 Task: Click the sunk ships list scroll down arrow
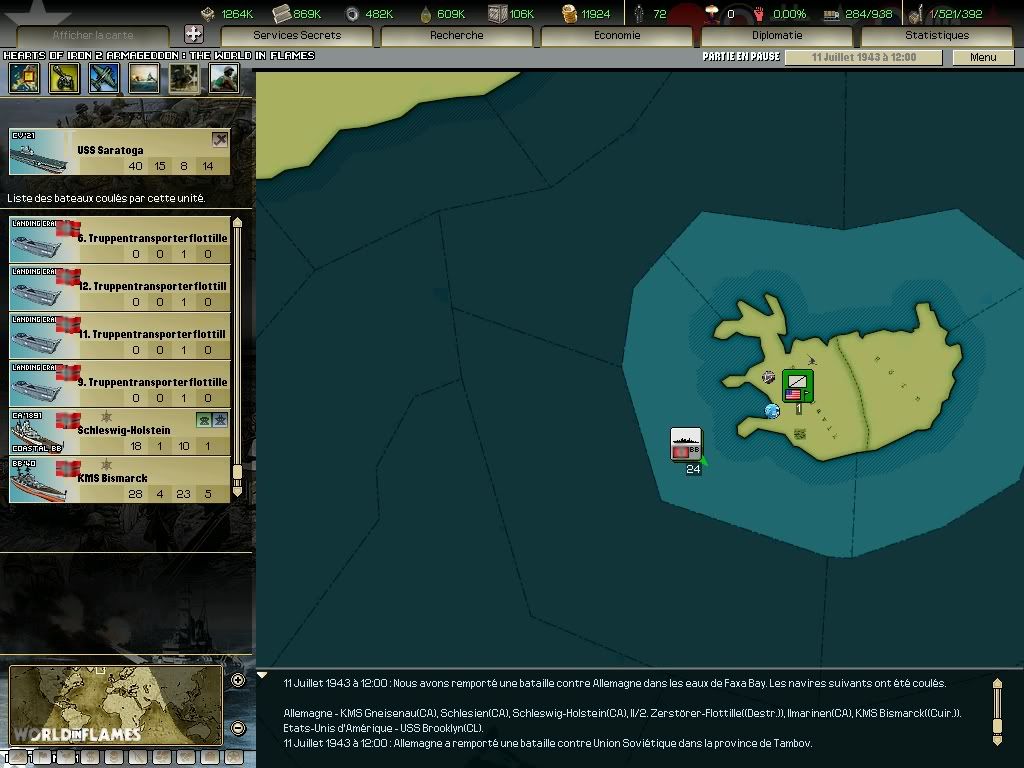point(237,492)
